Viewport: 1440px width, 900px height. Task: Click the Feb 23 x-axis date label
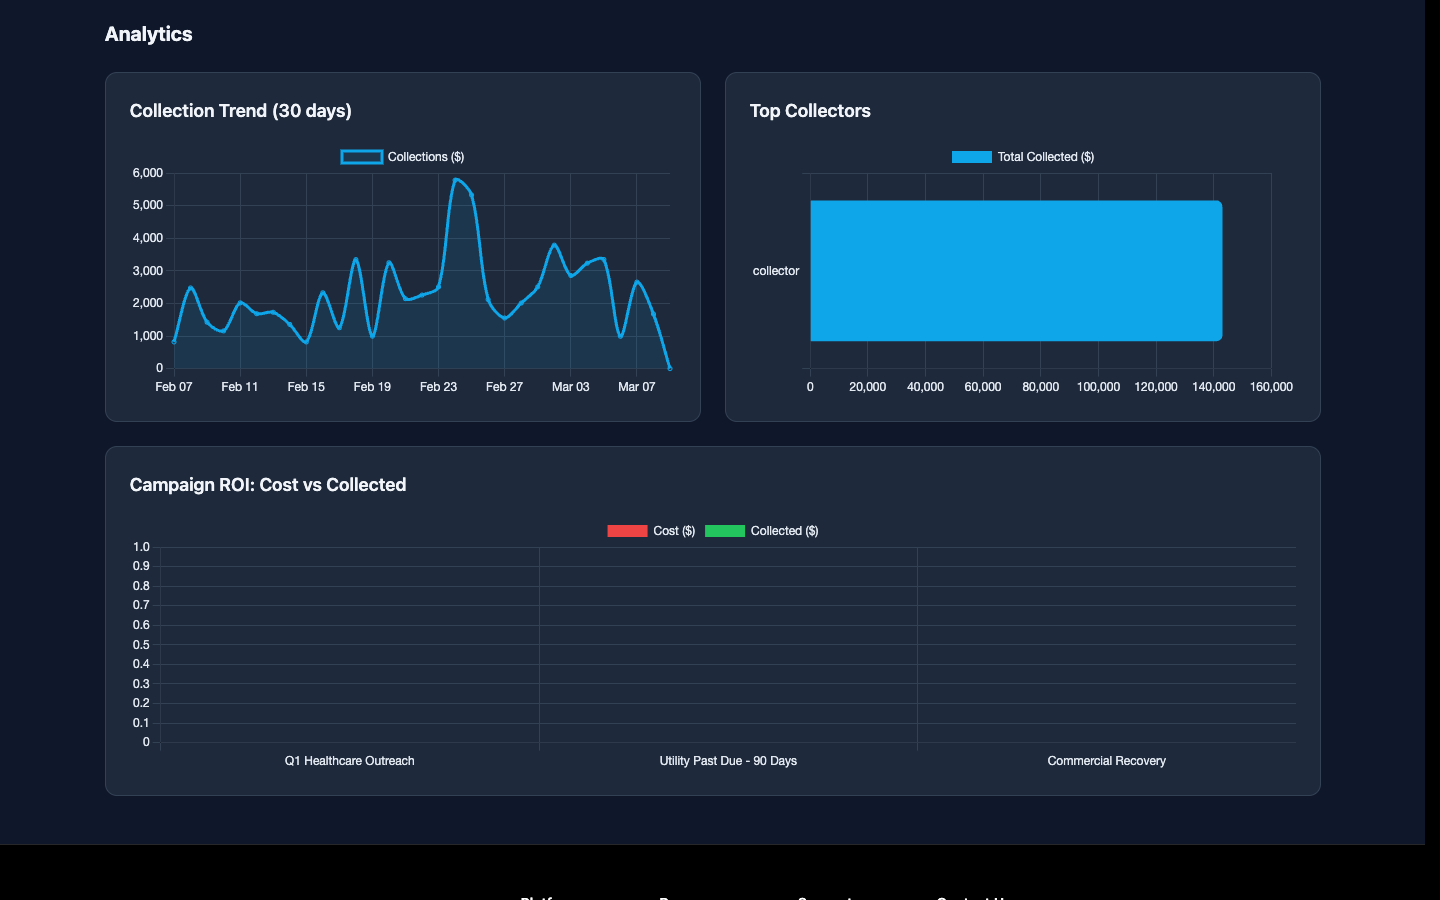coord(438,387)
